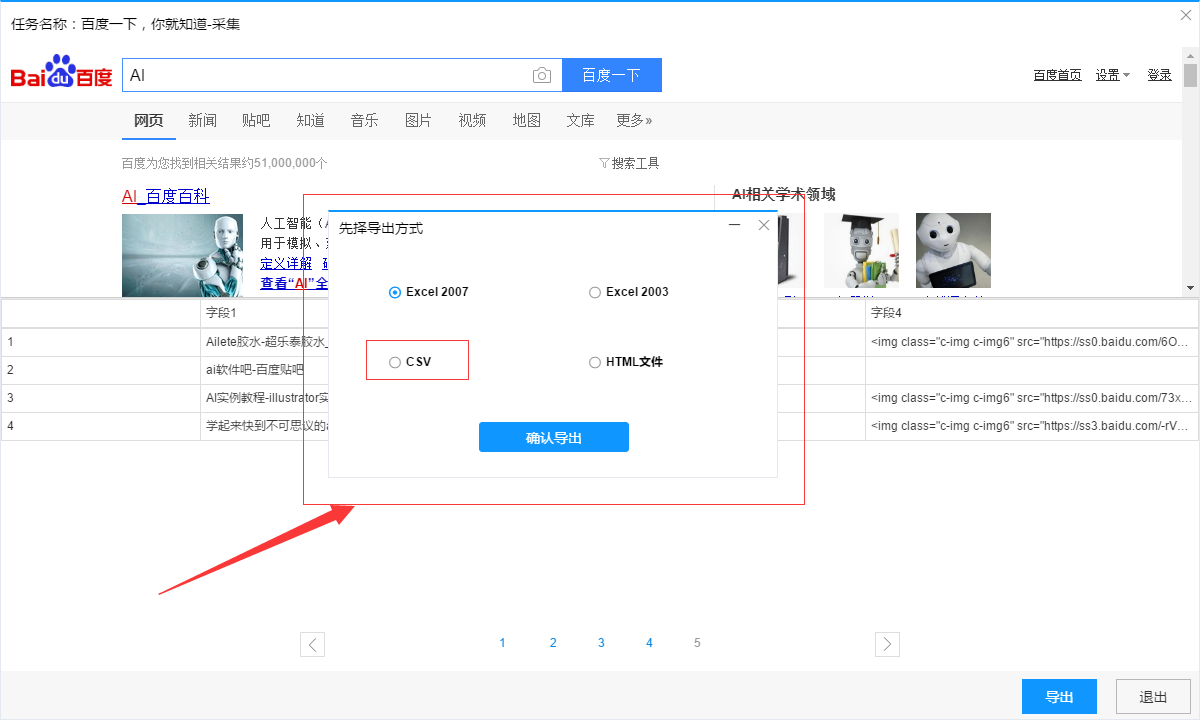1200x720 pixels.
Task: Go to previous page arrow
Action: pos(313,644)
